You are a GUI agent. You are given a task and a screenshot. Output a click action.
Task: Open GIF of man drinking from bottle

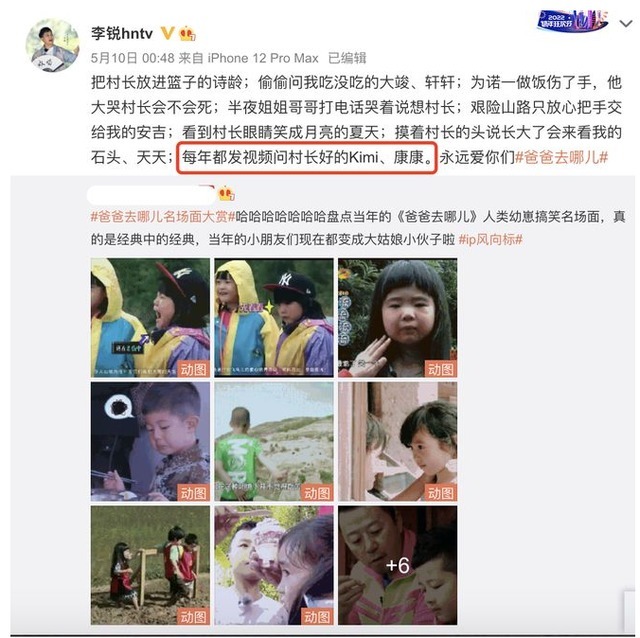[x=274, y=565]
